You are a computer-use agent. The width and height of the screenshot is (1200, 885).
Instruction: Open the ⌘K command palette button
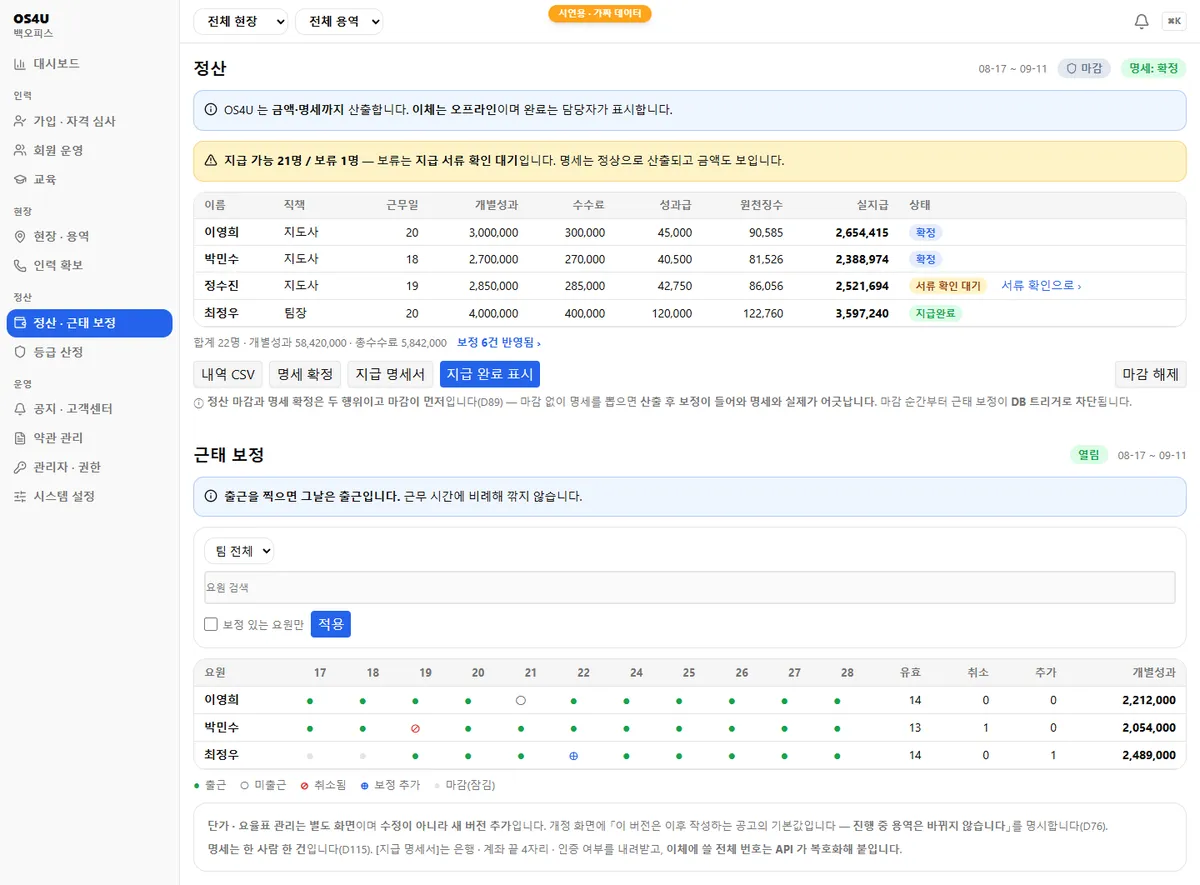coord(1173,21)
